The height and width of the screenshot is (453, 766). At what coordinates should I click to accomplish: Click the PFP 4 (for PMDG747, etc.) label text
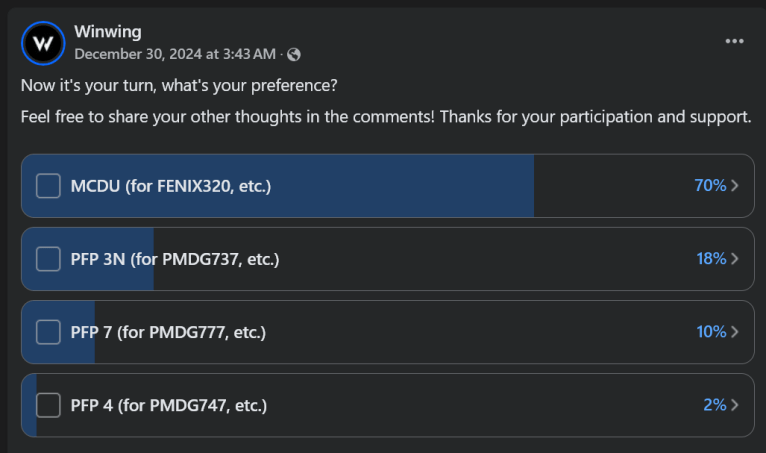(168, 405)
